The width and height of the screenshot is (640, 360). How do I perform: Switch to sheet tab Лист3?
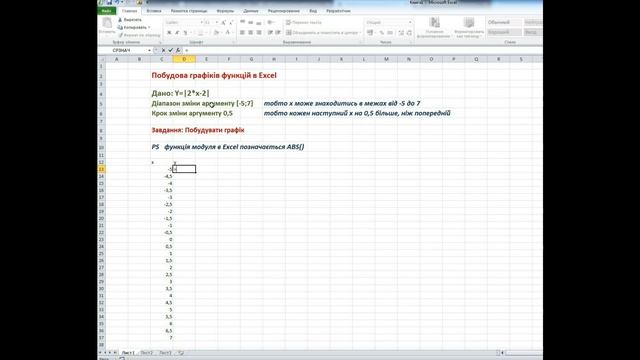(165, 353)
